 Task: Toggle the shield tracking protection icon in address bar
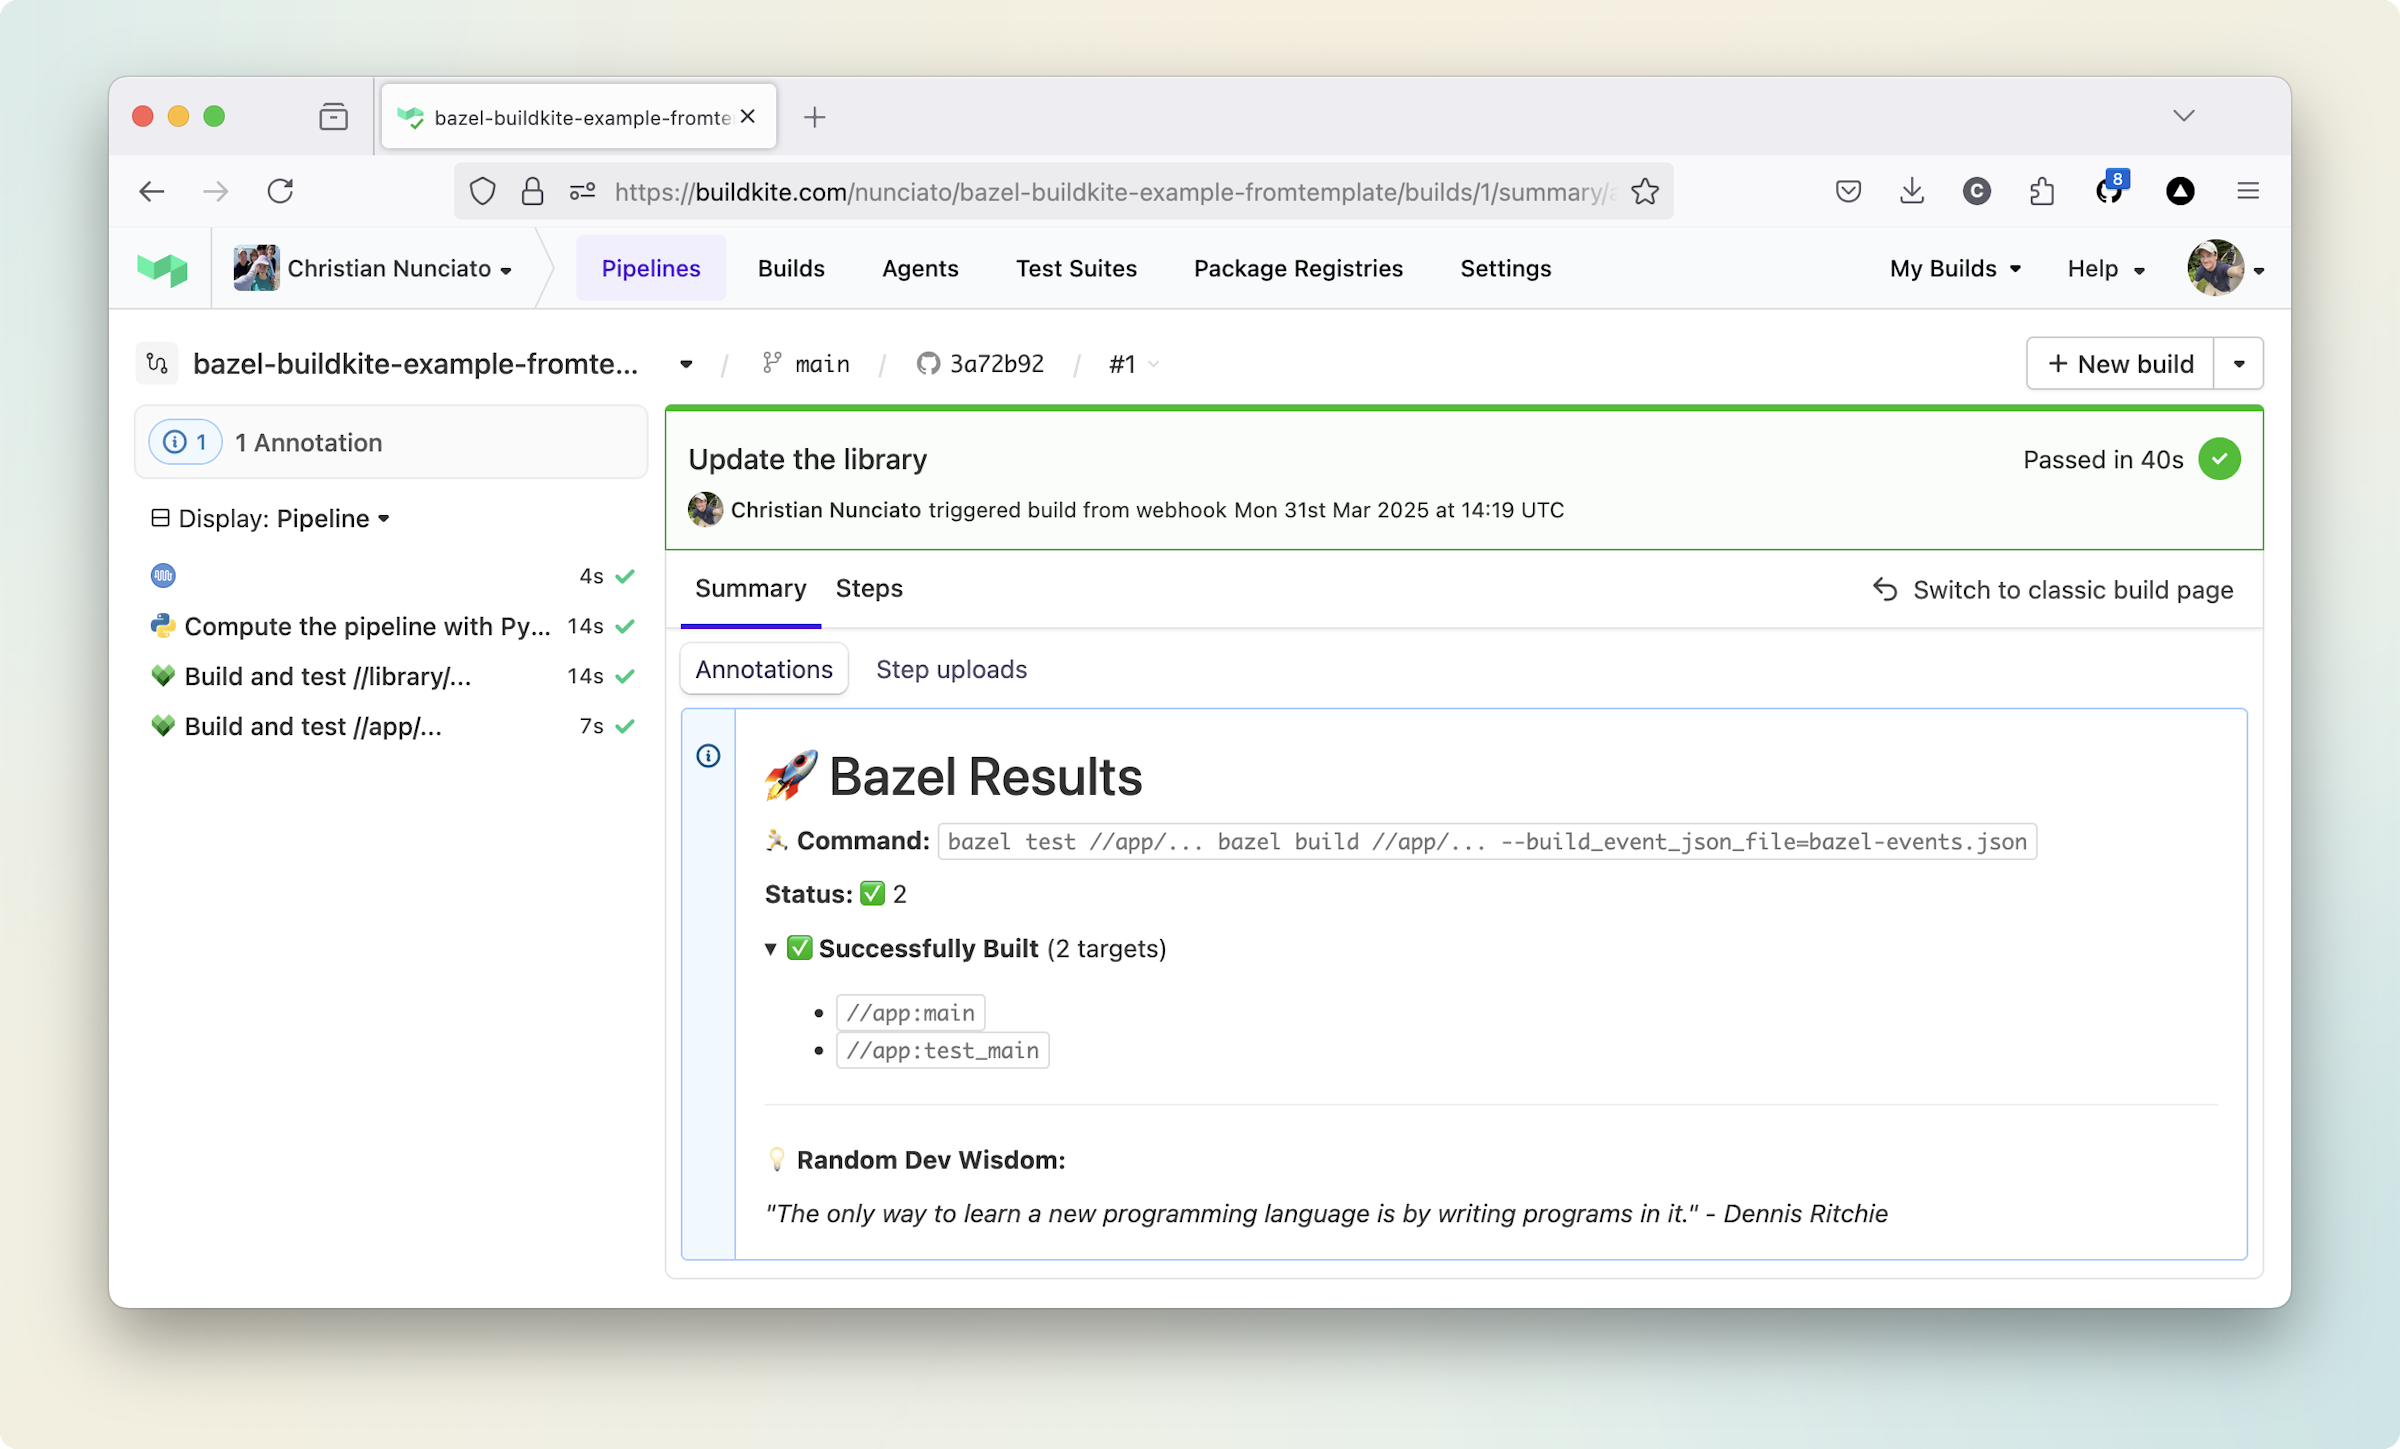tap(482, 191)
